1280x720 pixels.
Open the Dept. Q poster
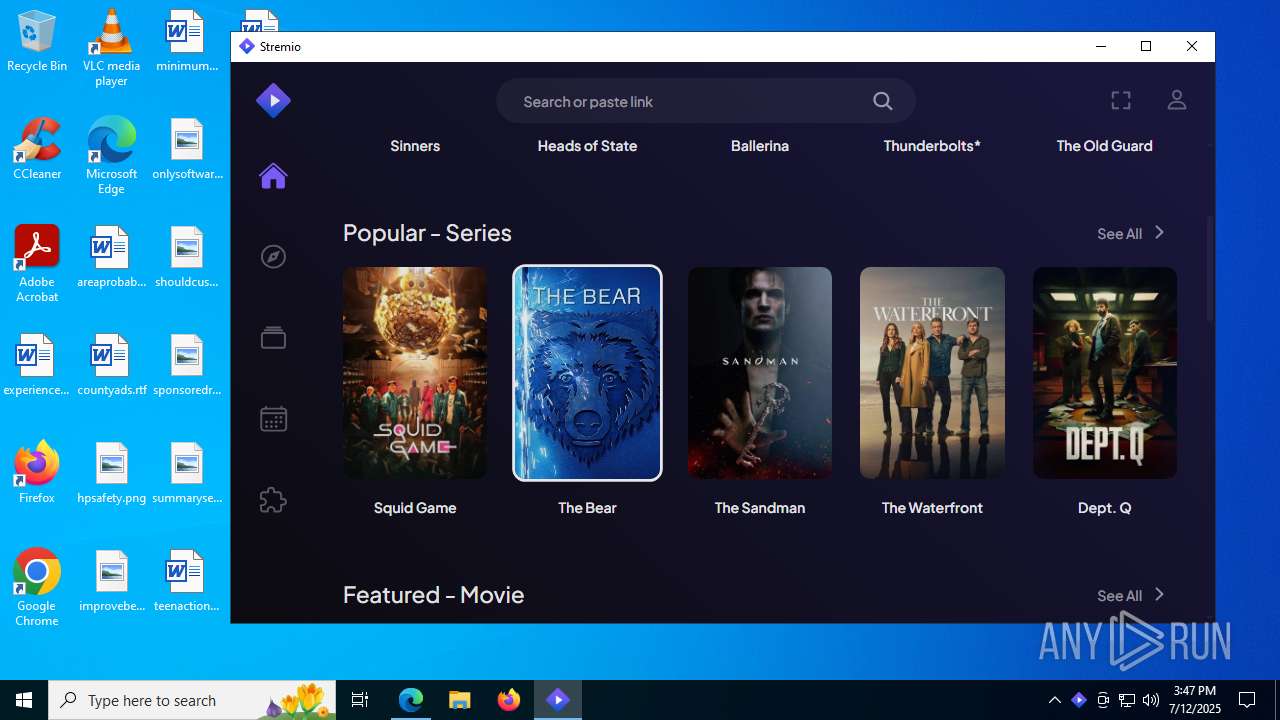click(x=1105, y=373)
